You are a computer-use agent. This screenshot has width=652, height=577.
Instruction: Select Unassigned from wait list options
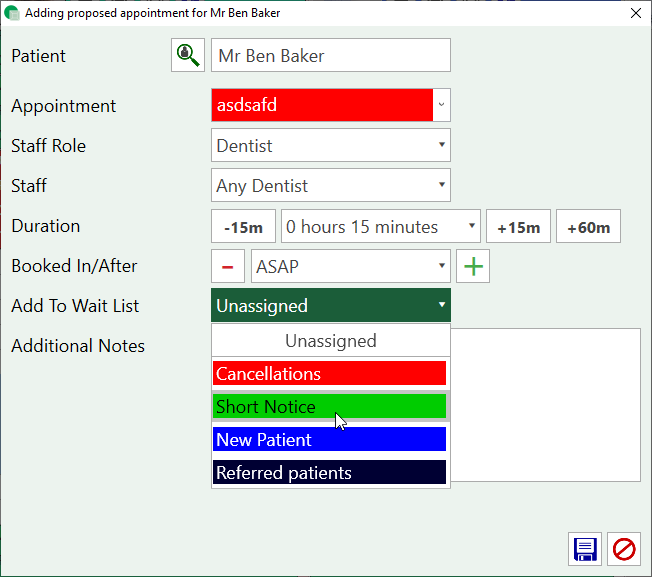[330, 341]
